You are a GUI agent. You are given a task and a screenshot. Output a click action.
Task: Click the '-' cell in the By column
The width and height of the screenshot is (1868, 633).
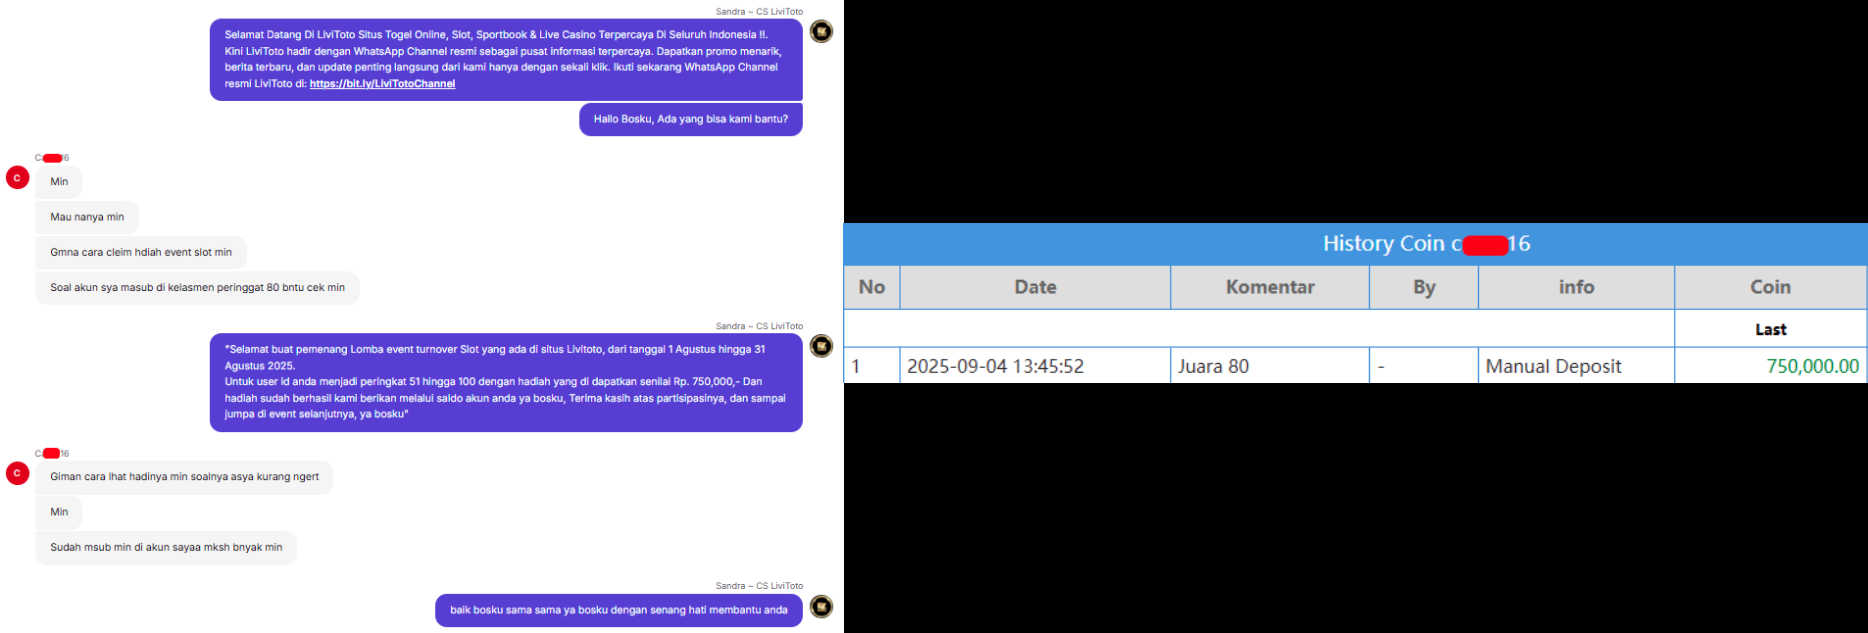click(1424, 366)
